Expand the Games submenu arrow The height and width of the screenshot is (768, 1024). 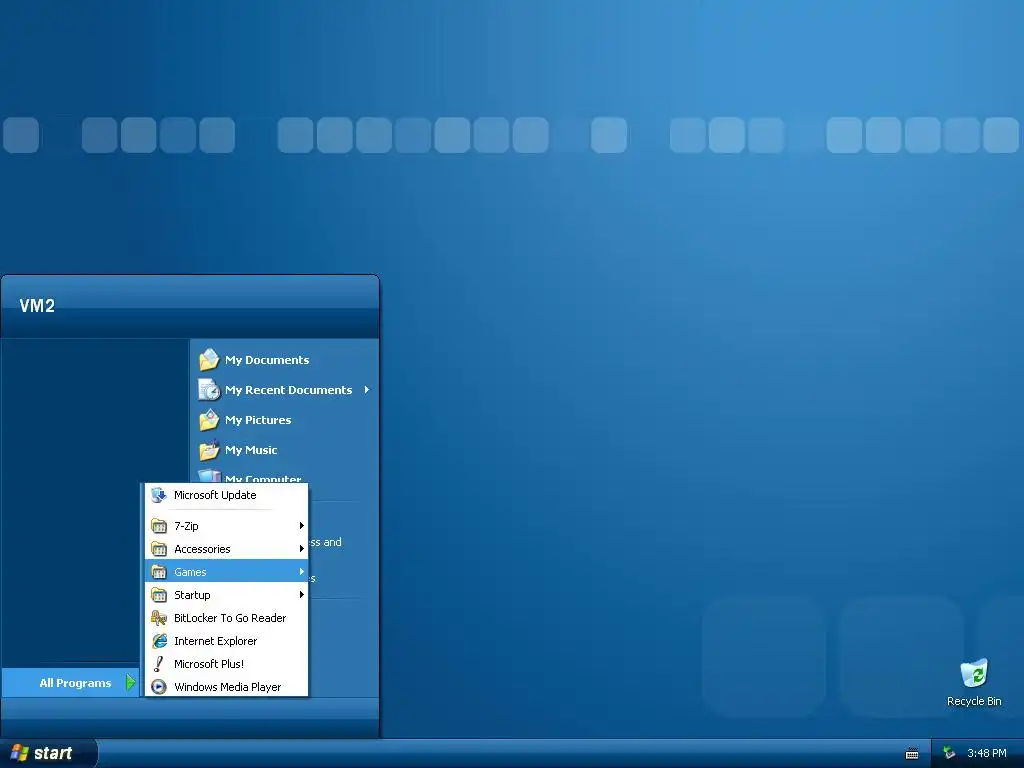coord(302,572)
